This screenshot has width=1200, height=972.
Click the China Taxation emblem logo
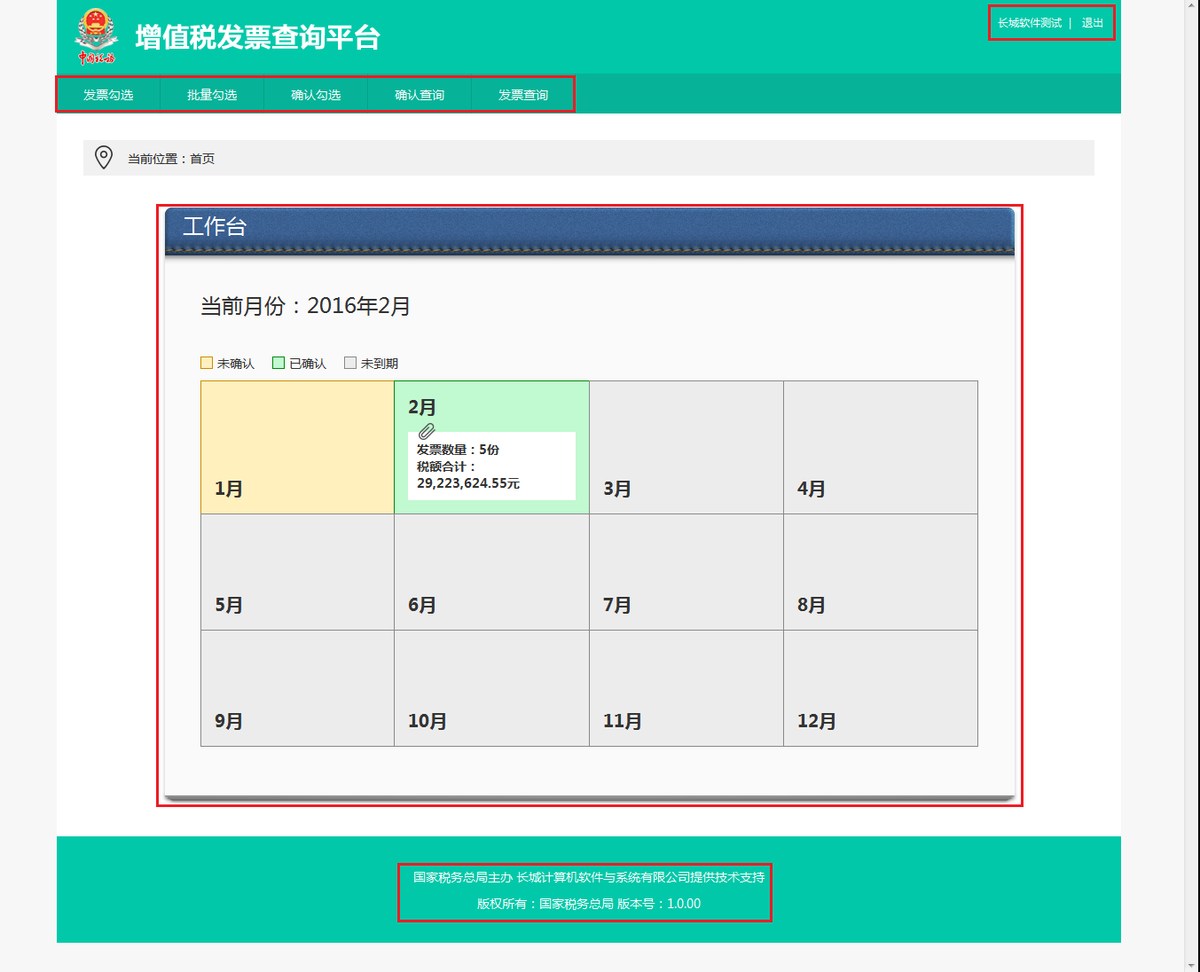coord(95,33)
